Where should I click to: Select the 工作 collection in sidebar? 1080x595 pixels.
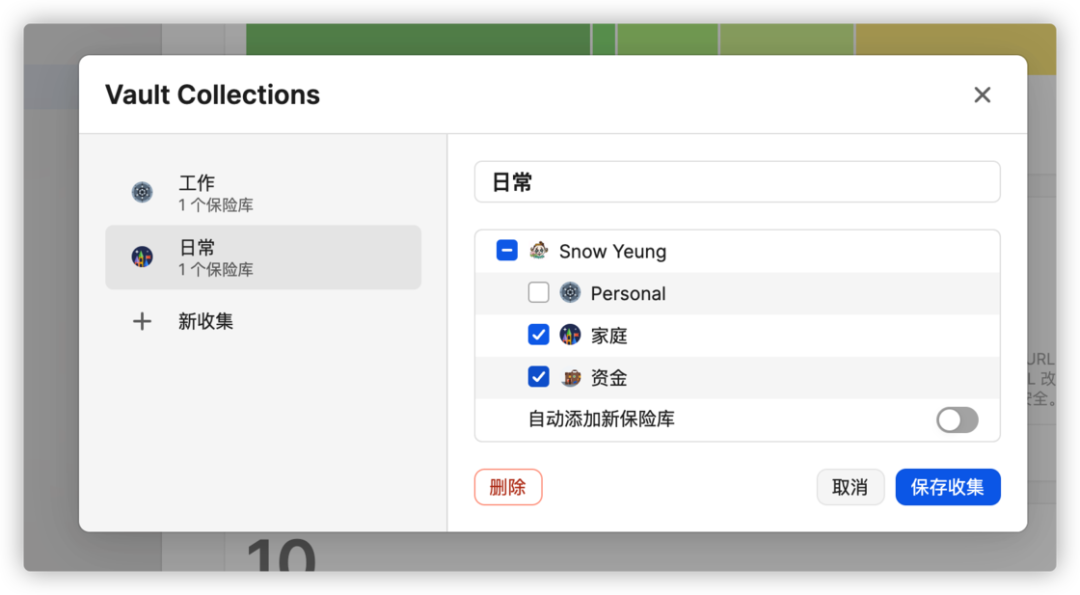262,193
